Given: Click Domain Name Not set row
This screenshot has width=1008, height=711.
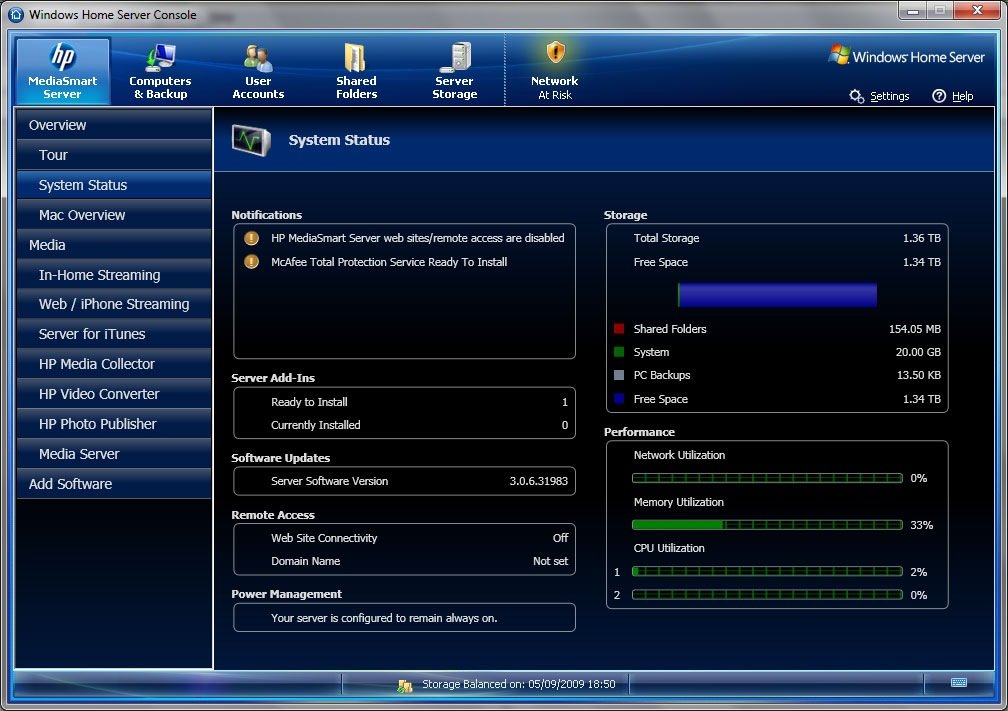Looking at the screenshot, I should (x=419, y=561).
